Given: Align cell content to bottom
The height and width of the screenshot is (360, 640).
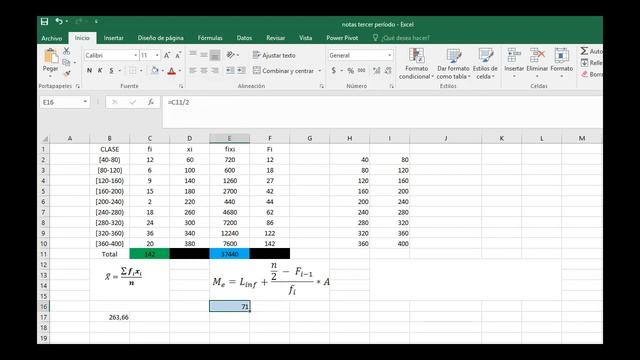Looking at the screenshot, I should click(x=215, y=55).
